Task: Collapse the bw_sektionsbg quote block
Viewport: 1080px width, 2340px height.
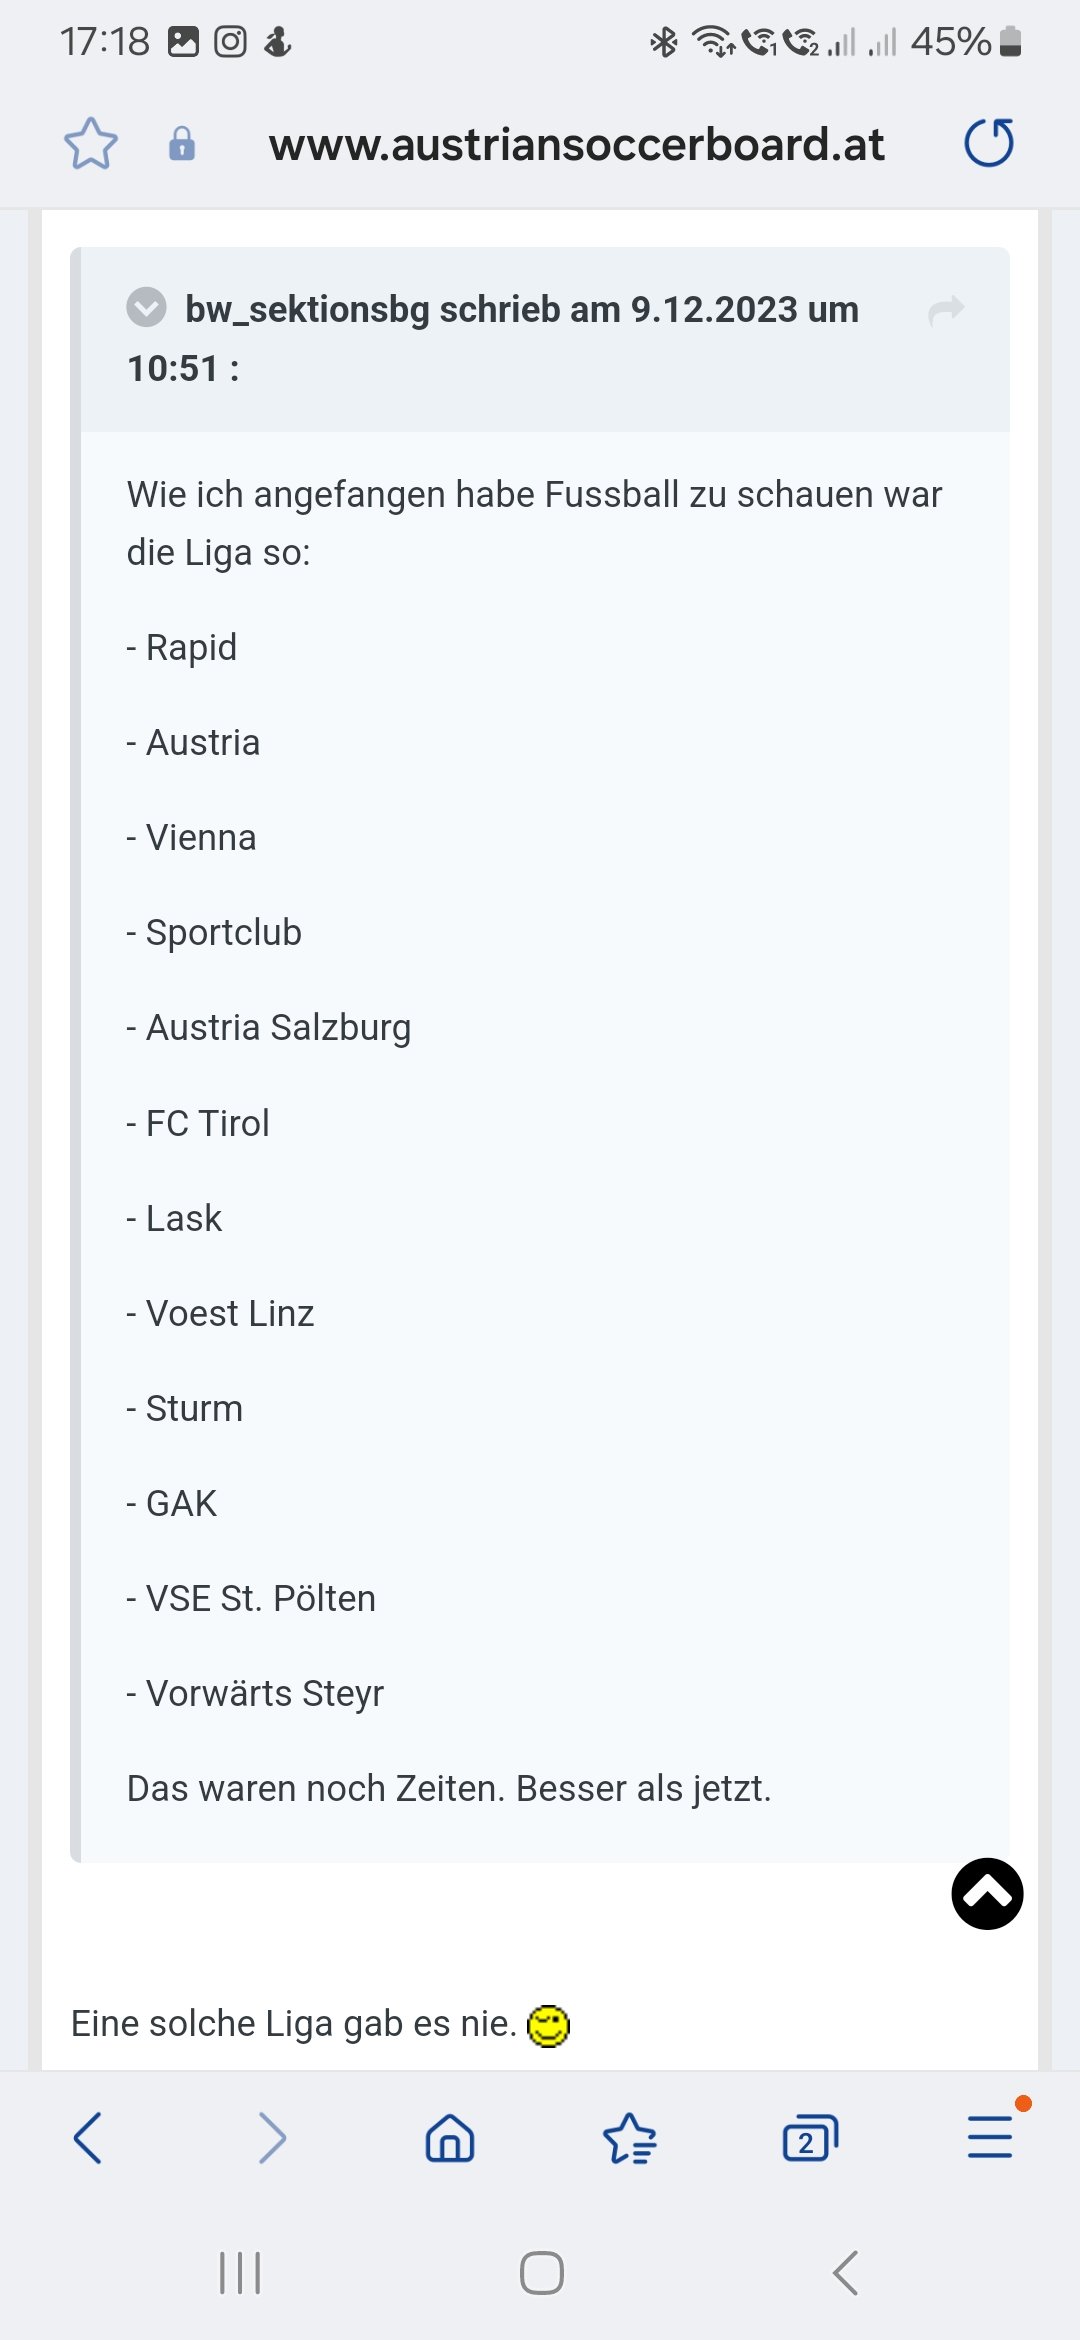Action: 146,307
